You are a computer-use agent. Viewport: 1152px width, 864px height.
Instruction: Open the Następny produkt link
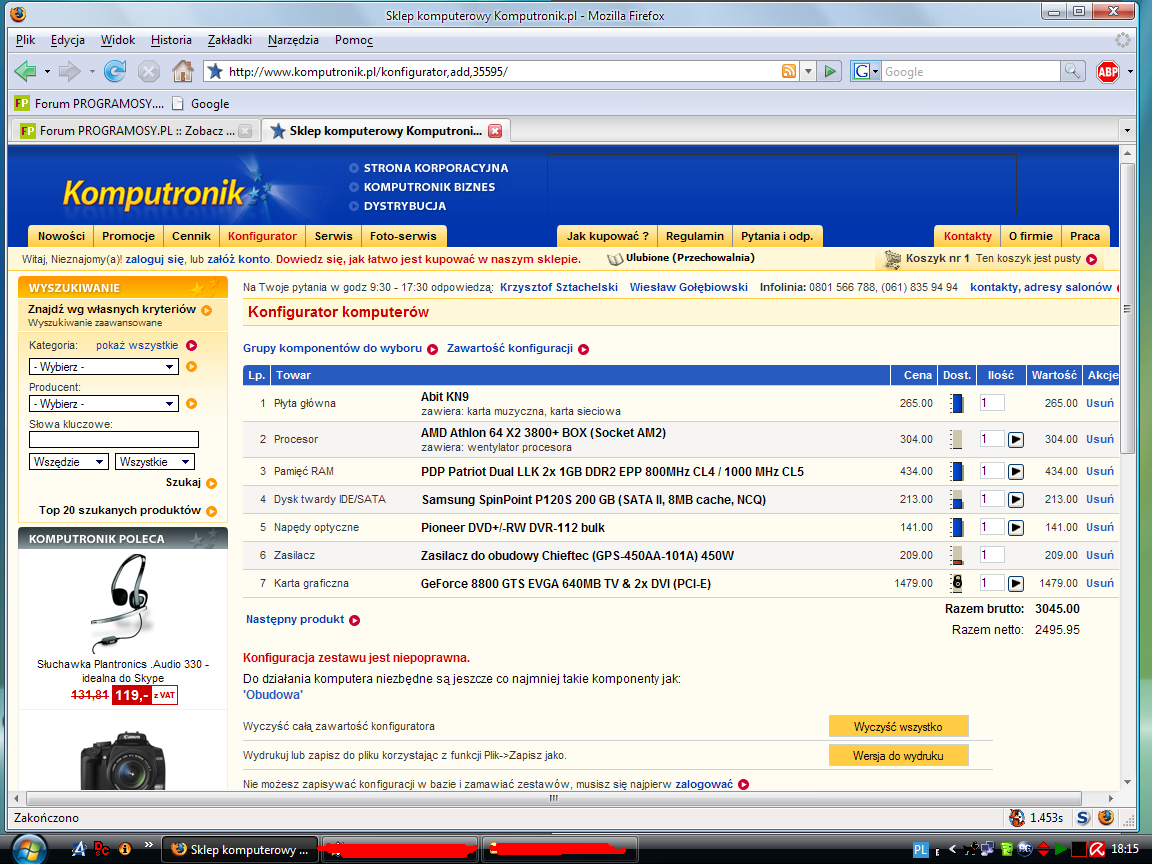click(x=295, y=619)
